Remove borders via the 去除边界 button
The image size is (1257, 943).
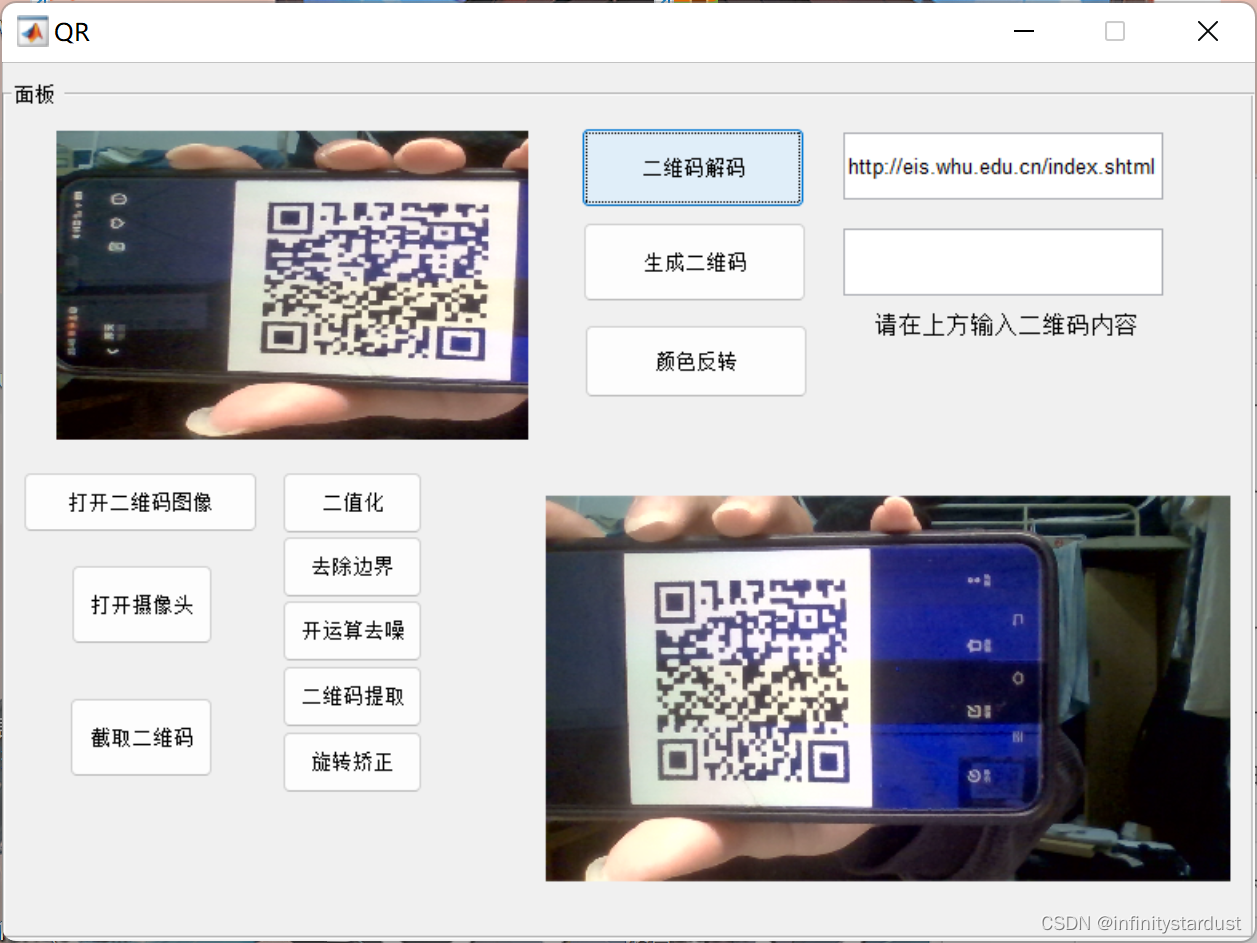[x=352, y=566]
